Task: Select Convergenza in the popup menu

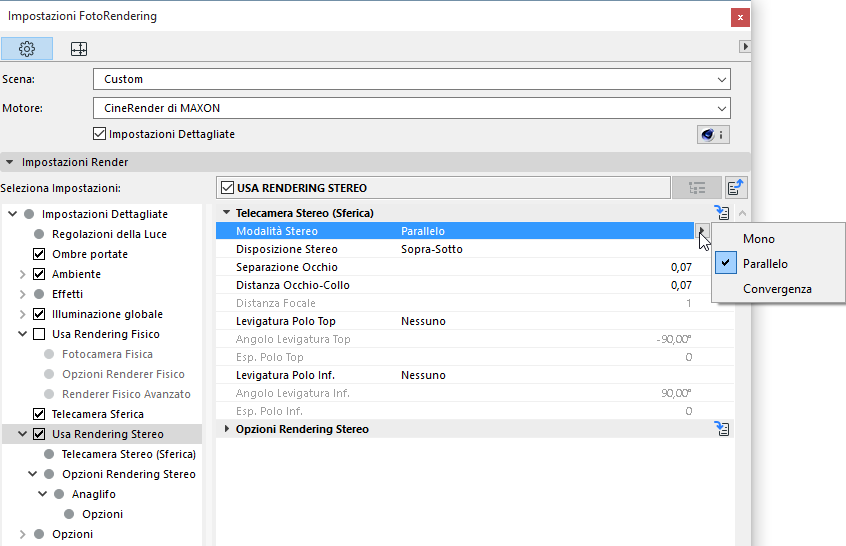Action: click(777, 289)
